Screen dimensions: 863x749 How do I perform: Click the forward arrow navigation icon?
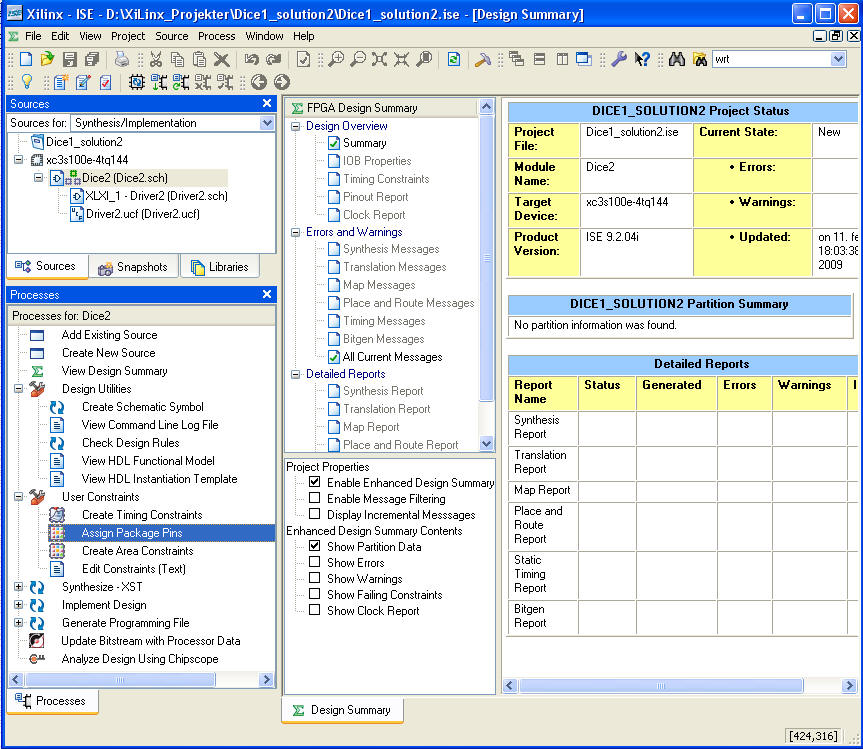point(281,82)
